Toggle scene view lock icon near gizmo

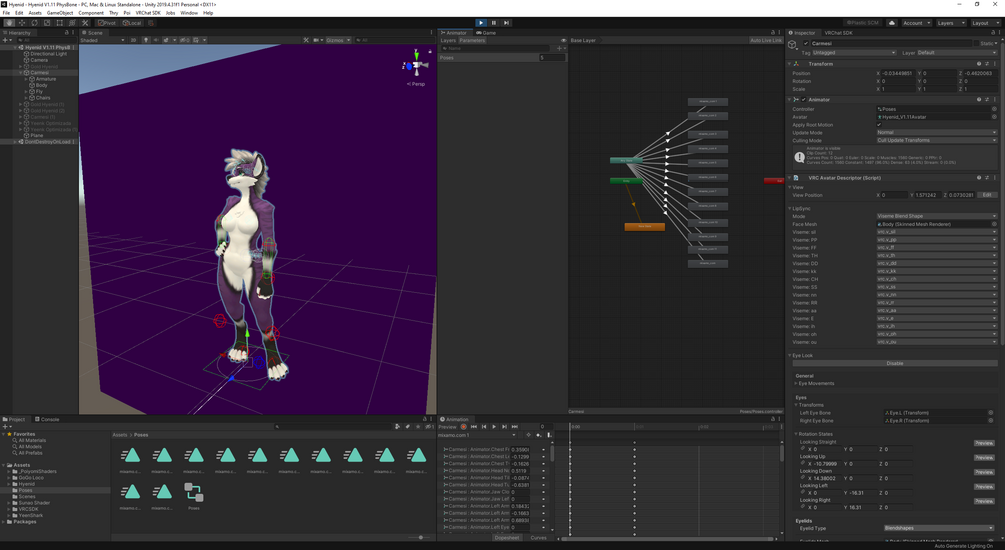pyautogui.click(x=430, y=51)
